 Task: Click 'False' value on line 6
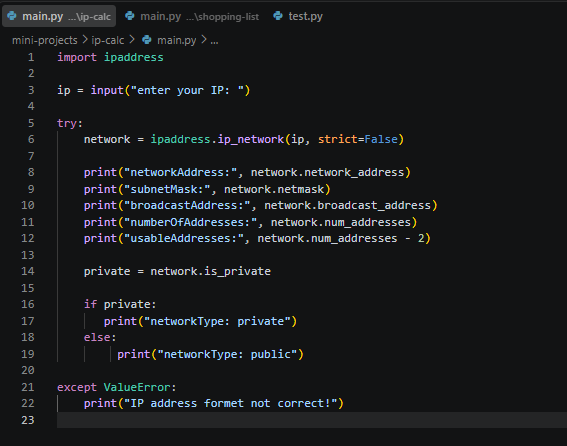[381, 139]
